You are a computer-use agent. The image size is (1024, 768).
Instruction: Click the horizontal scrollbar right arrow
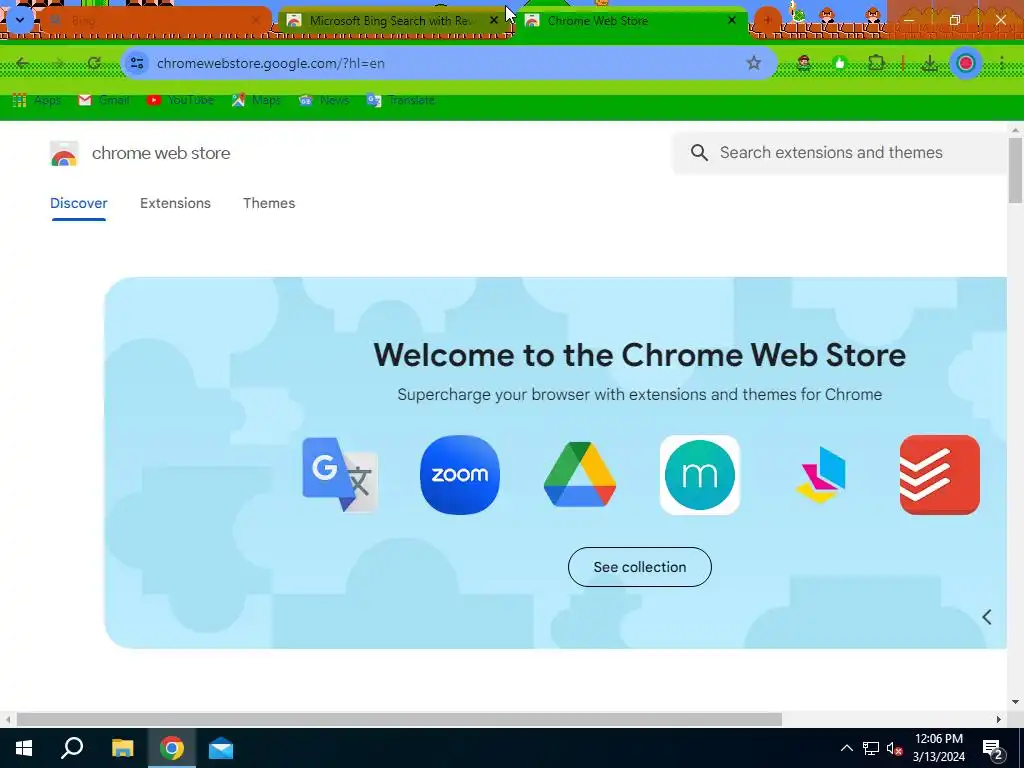(x=999, y=719)
